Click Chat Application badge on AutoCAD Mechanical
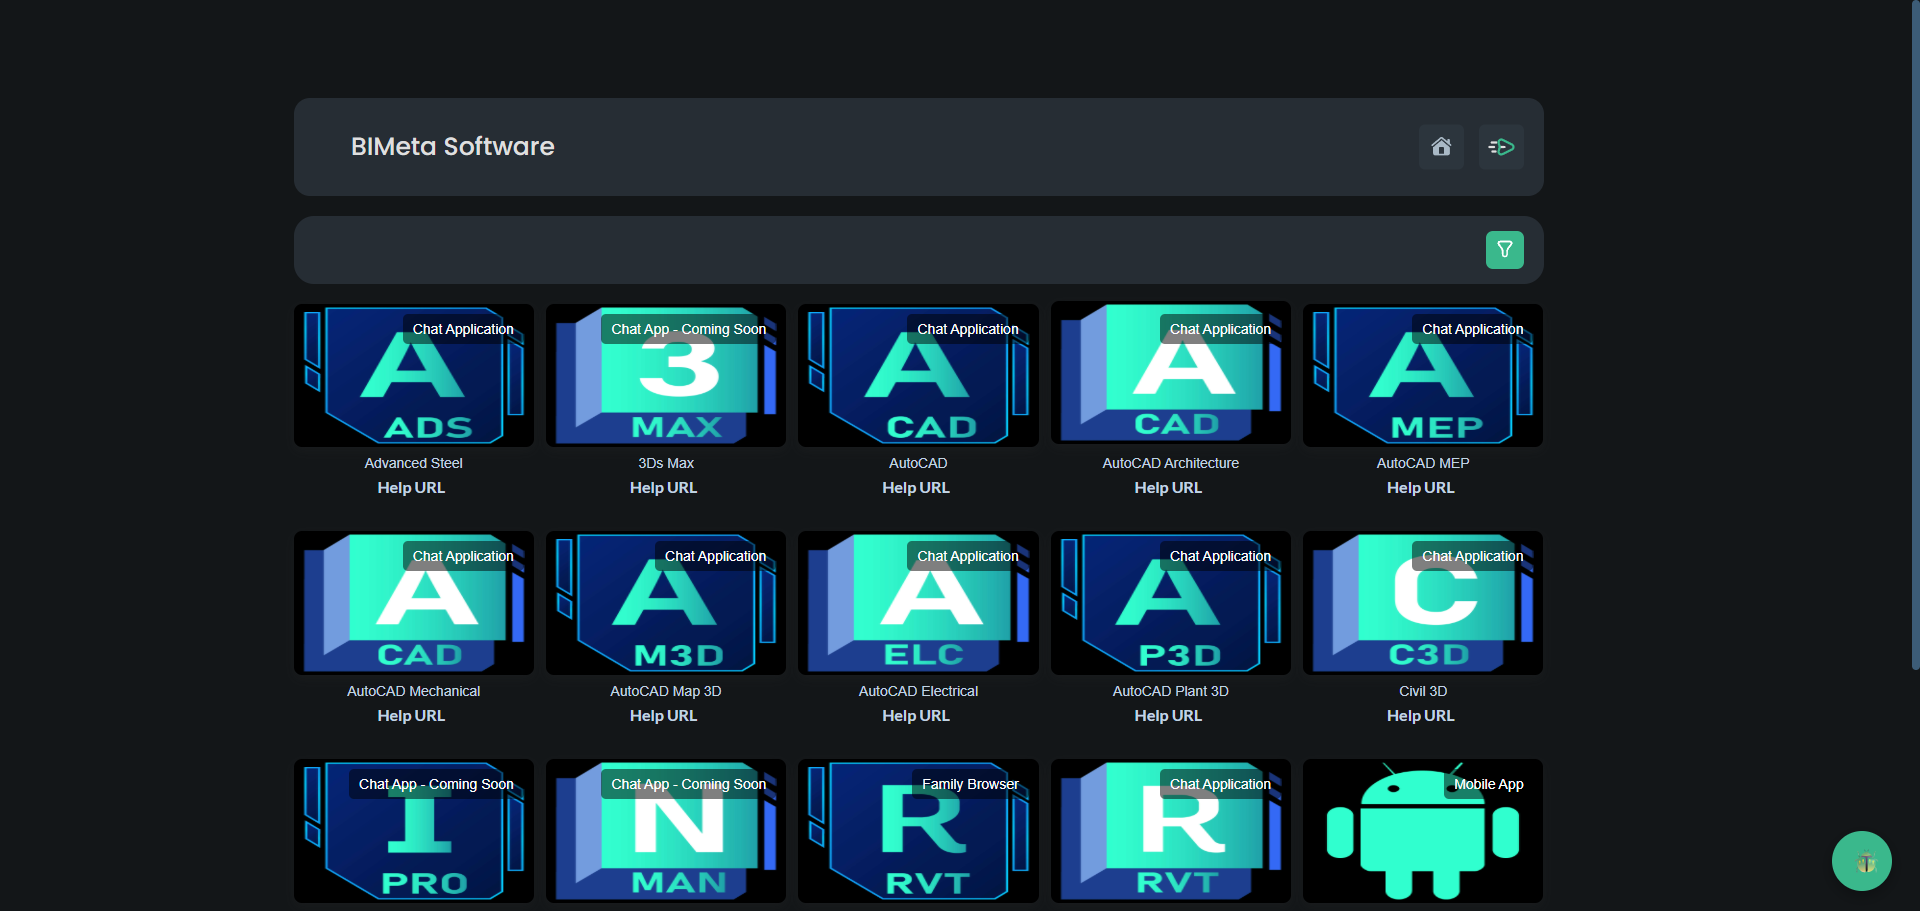This screenshot has height=911, width=1920. click(463, 556)
